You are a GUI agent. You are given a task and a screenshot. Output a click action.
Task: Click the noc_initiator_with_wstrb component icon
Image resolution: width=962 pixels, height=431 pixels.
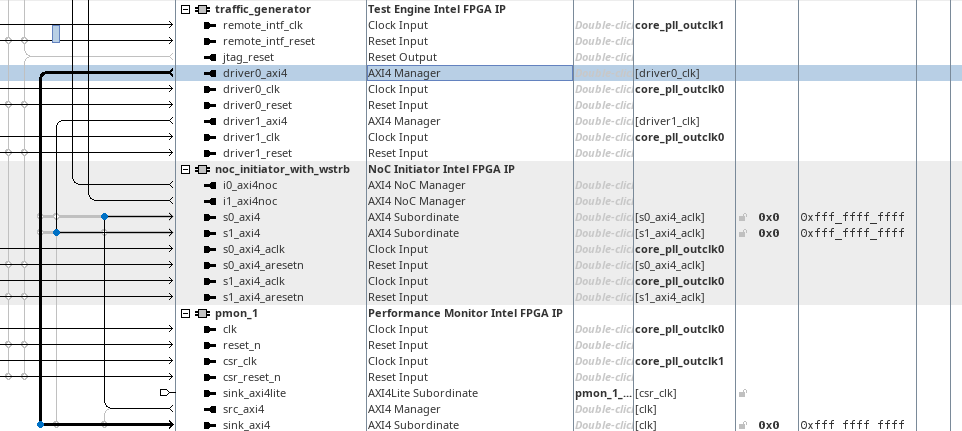point(202,169)
